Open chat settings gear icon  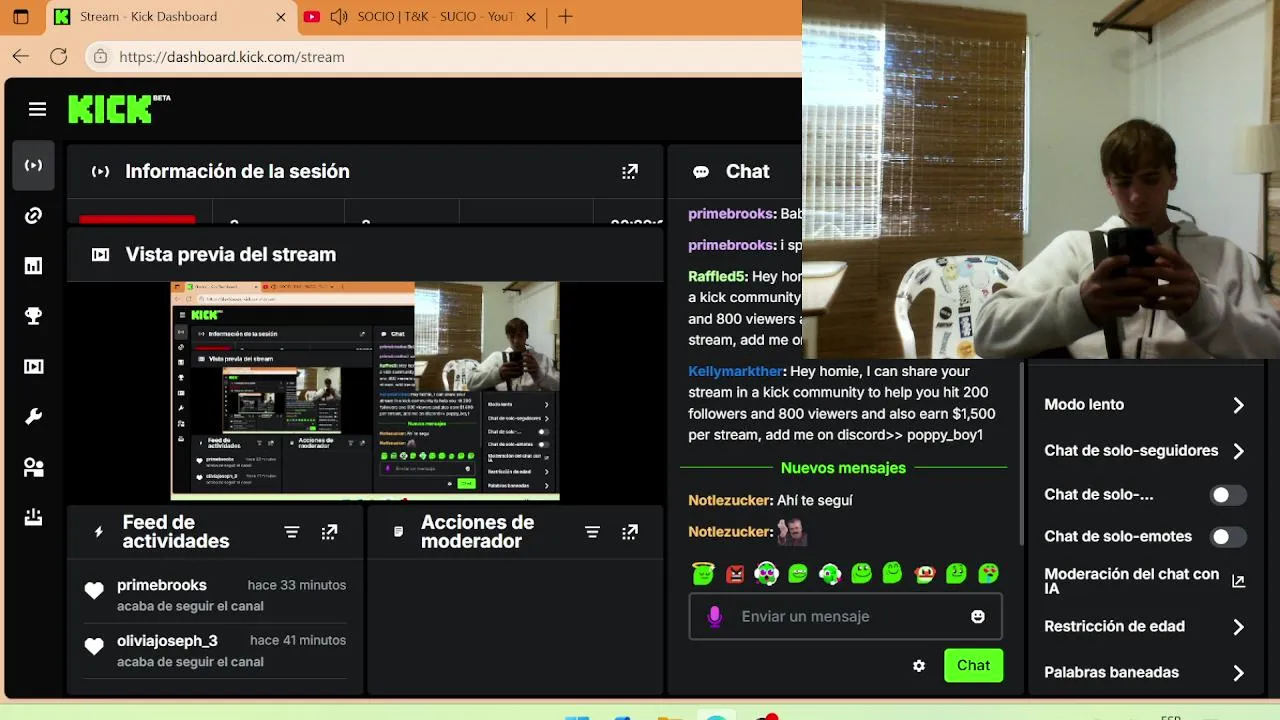coord(919,666)
